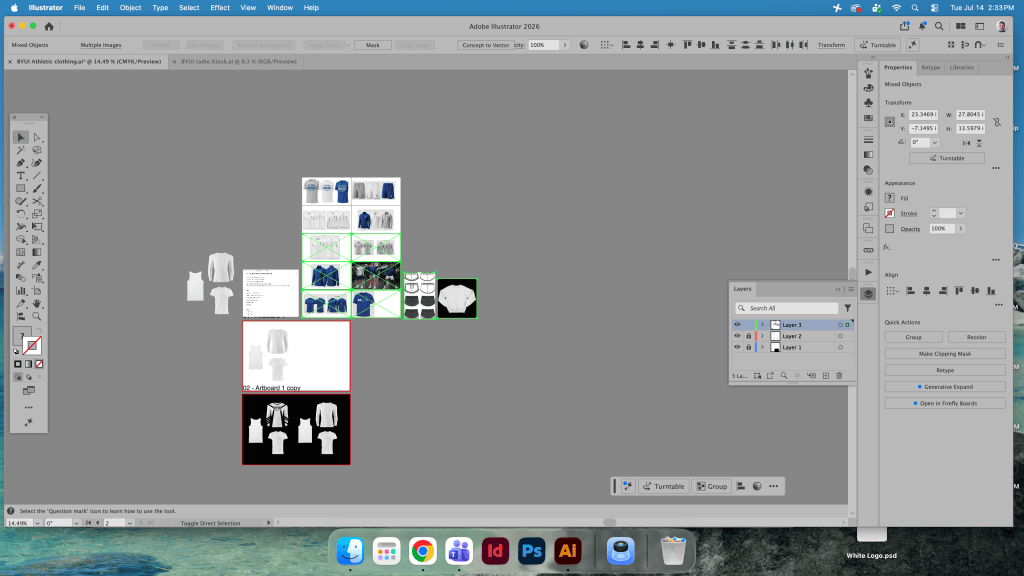Toggle visibility of Layer 2
This screenshot has height=576, width=1024.
pyautogui.click(x=737, y=336)
